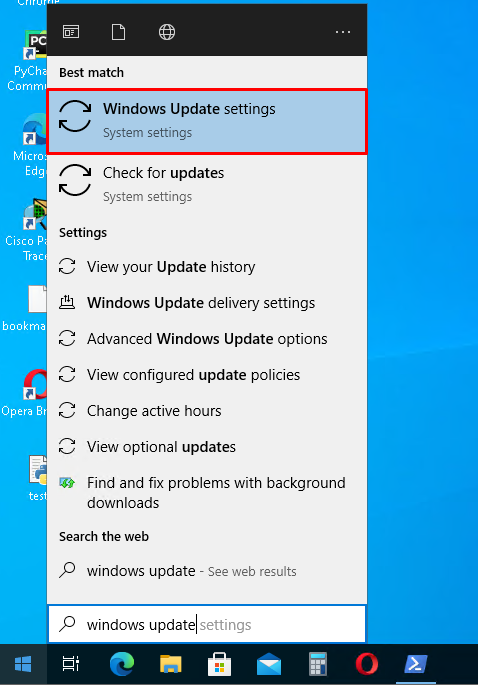Open Windows Update settings best match
This screenshot has width=478, height=685.
coord(207,121)
